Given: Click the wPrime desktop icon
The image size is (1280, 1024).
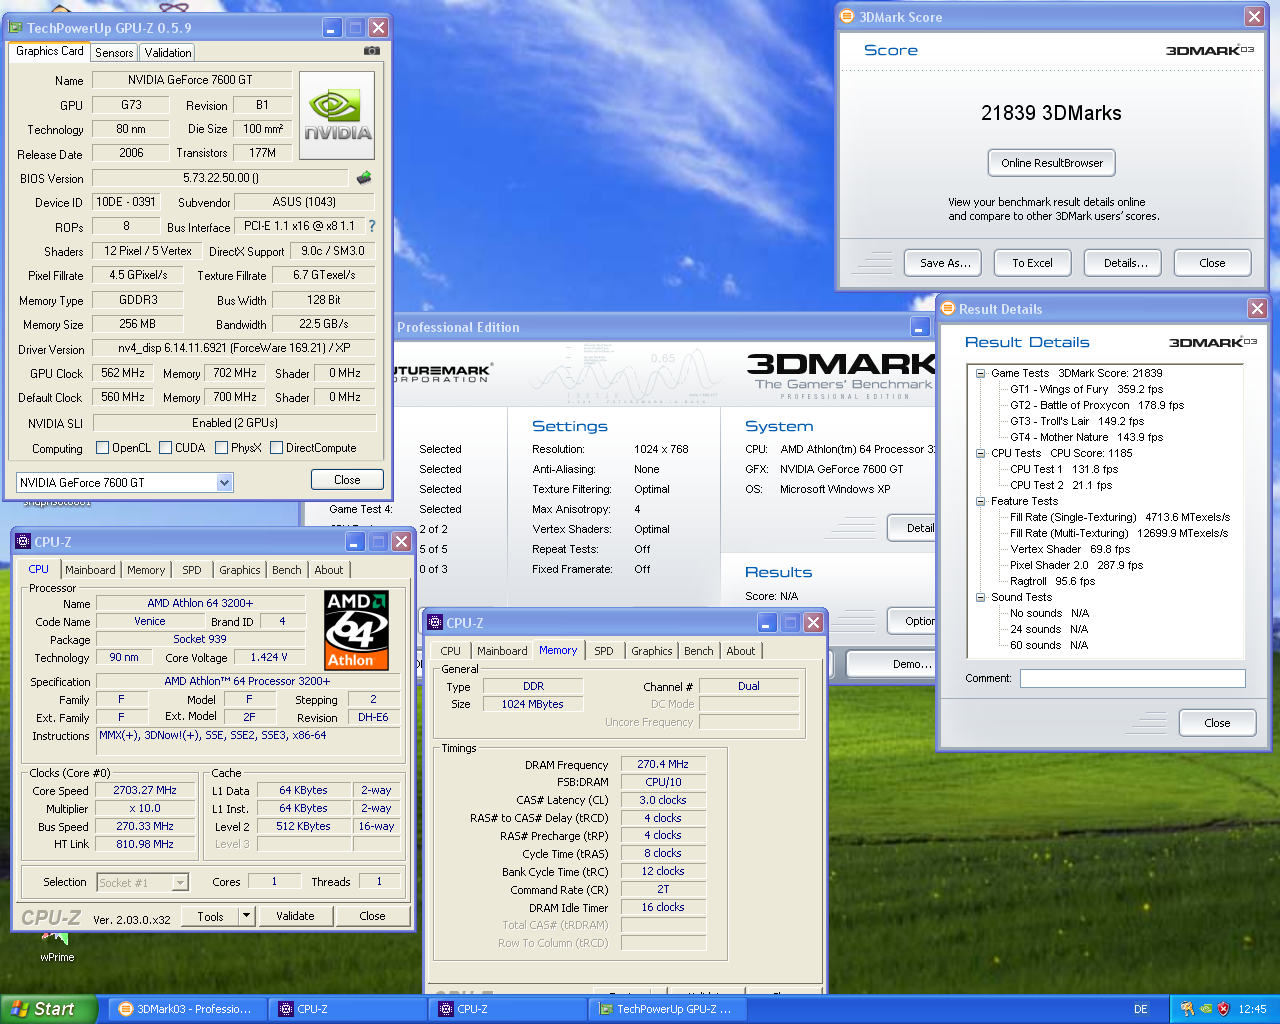Looking at the screenshot, I should (57, 946).
